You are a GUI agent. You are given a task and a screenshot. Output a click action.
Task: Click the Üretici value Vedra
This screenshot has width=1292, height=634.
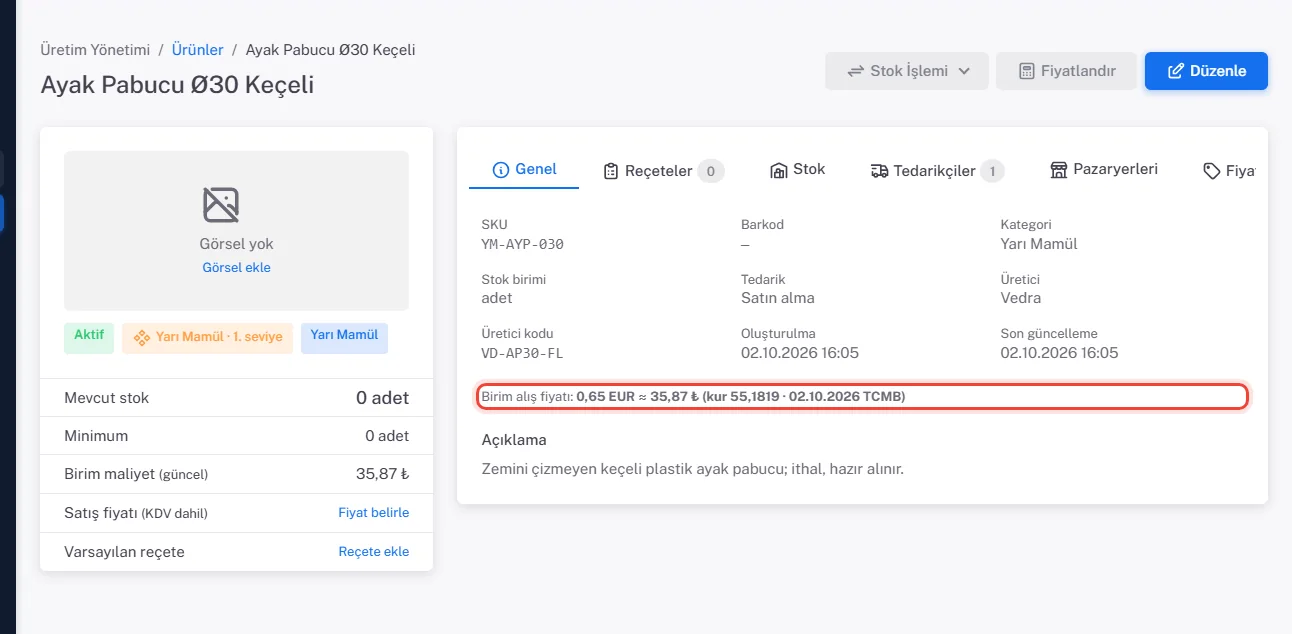[1020, 298]
